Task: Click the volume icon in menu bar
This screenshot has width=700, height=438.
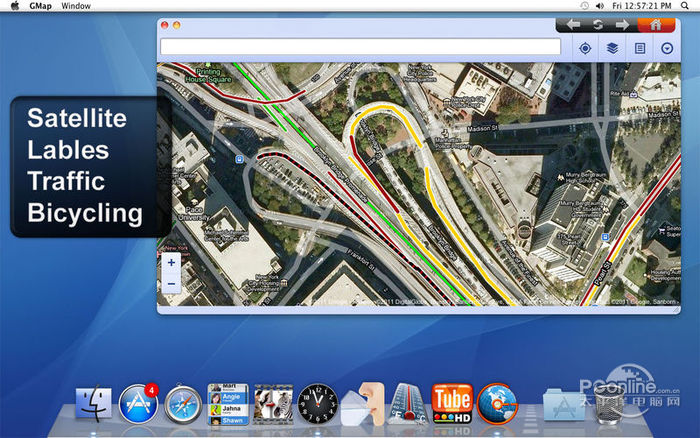Action: (x=600, y=6)
